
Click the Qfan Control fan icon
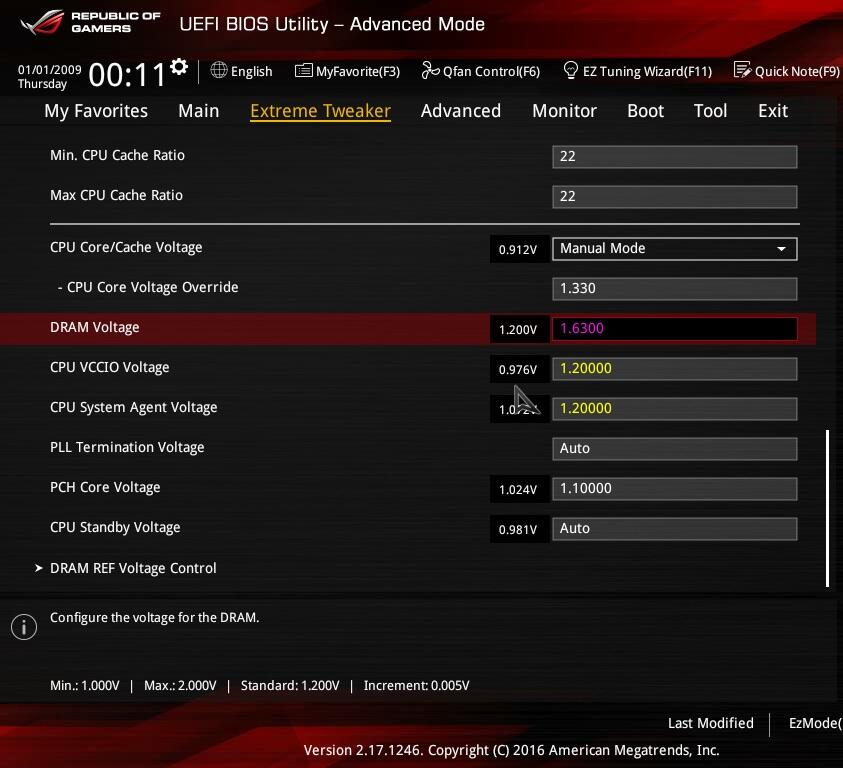coord(430,70)
